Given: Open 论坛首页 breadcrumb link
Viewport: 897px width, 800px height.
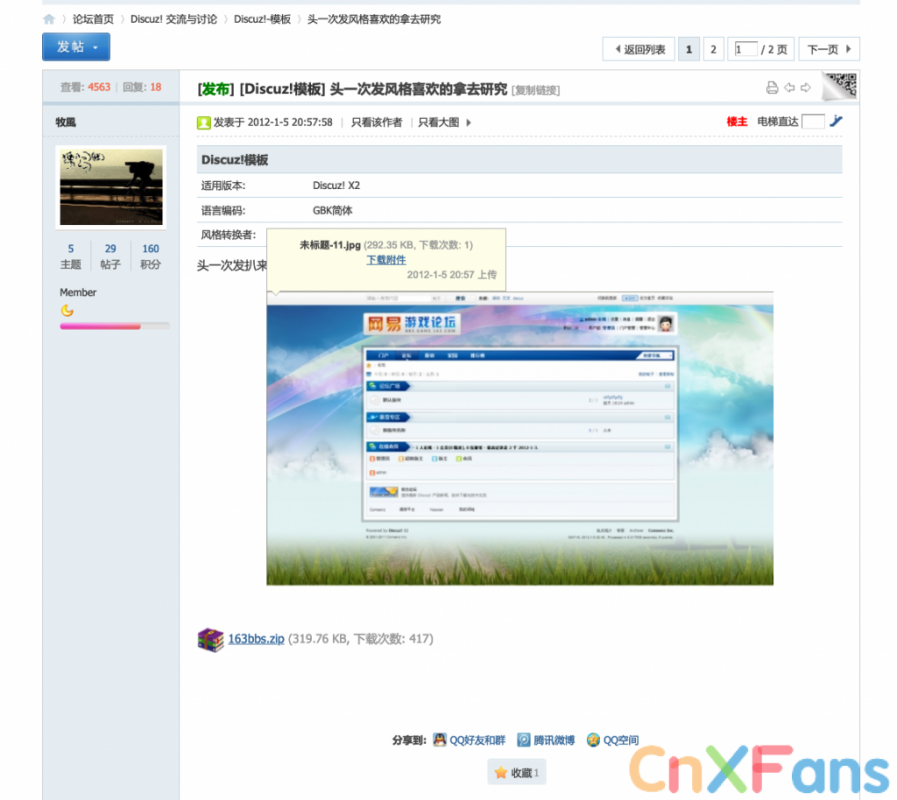Looking at the screenshot, I should [93, 19].
